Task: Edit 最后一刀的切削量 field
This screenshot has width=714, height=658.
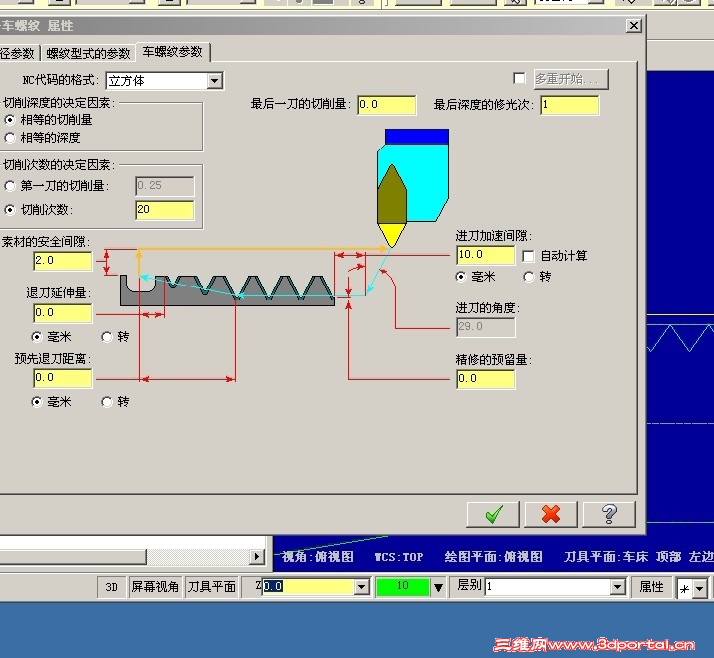Action: click(x=387, y=105)
